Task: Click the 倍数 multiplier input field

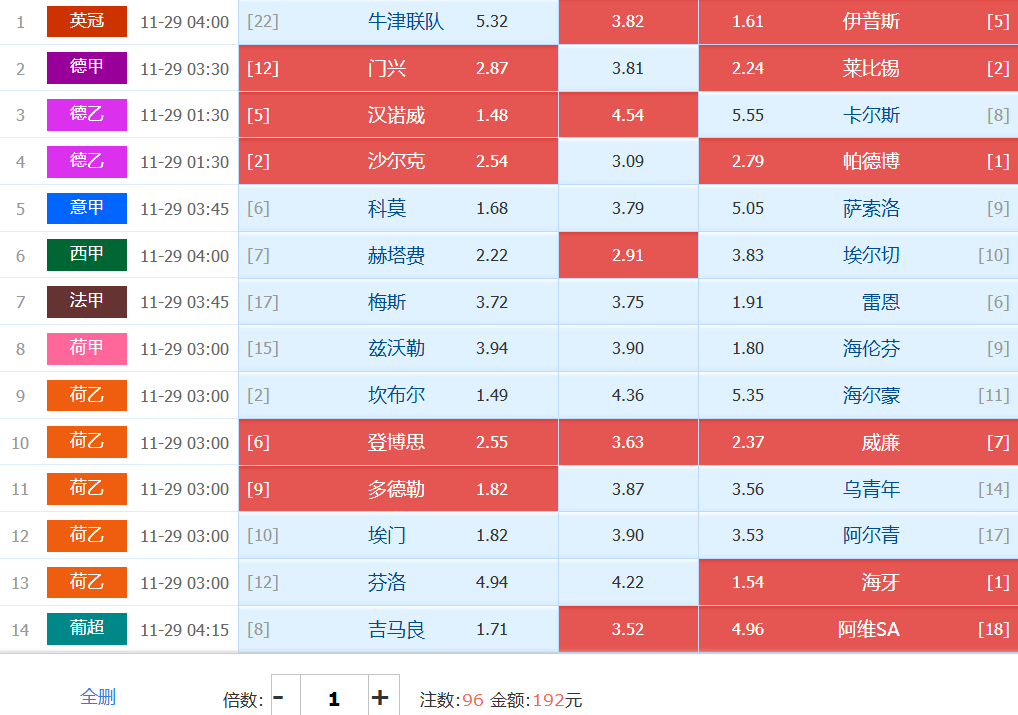Action: [x=333, y=697]
